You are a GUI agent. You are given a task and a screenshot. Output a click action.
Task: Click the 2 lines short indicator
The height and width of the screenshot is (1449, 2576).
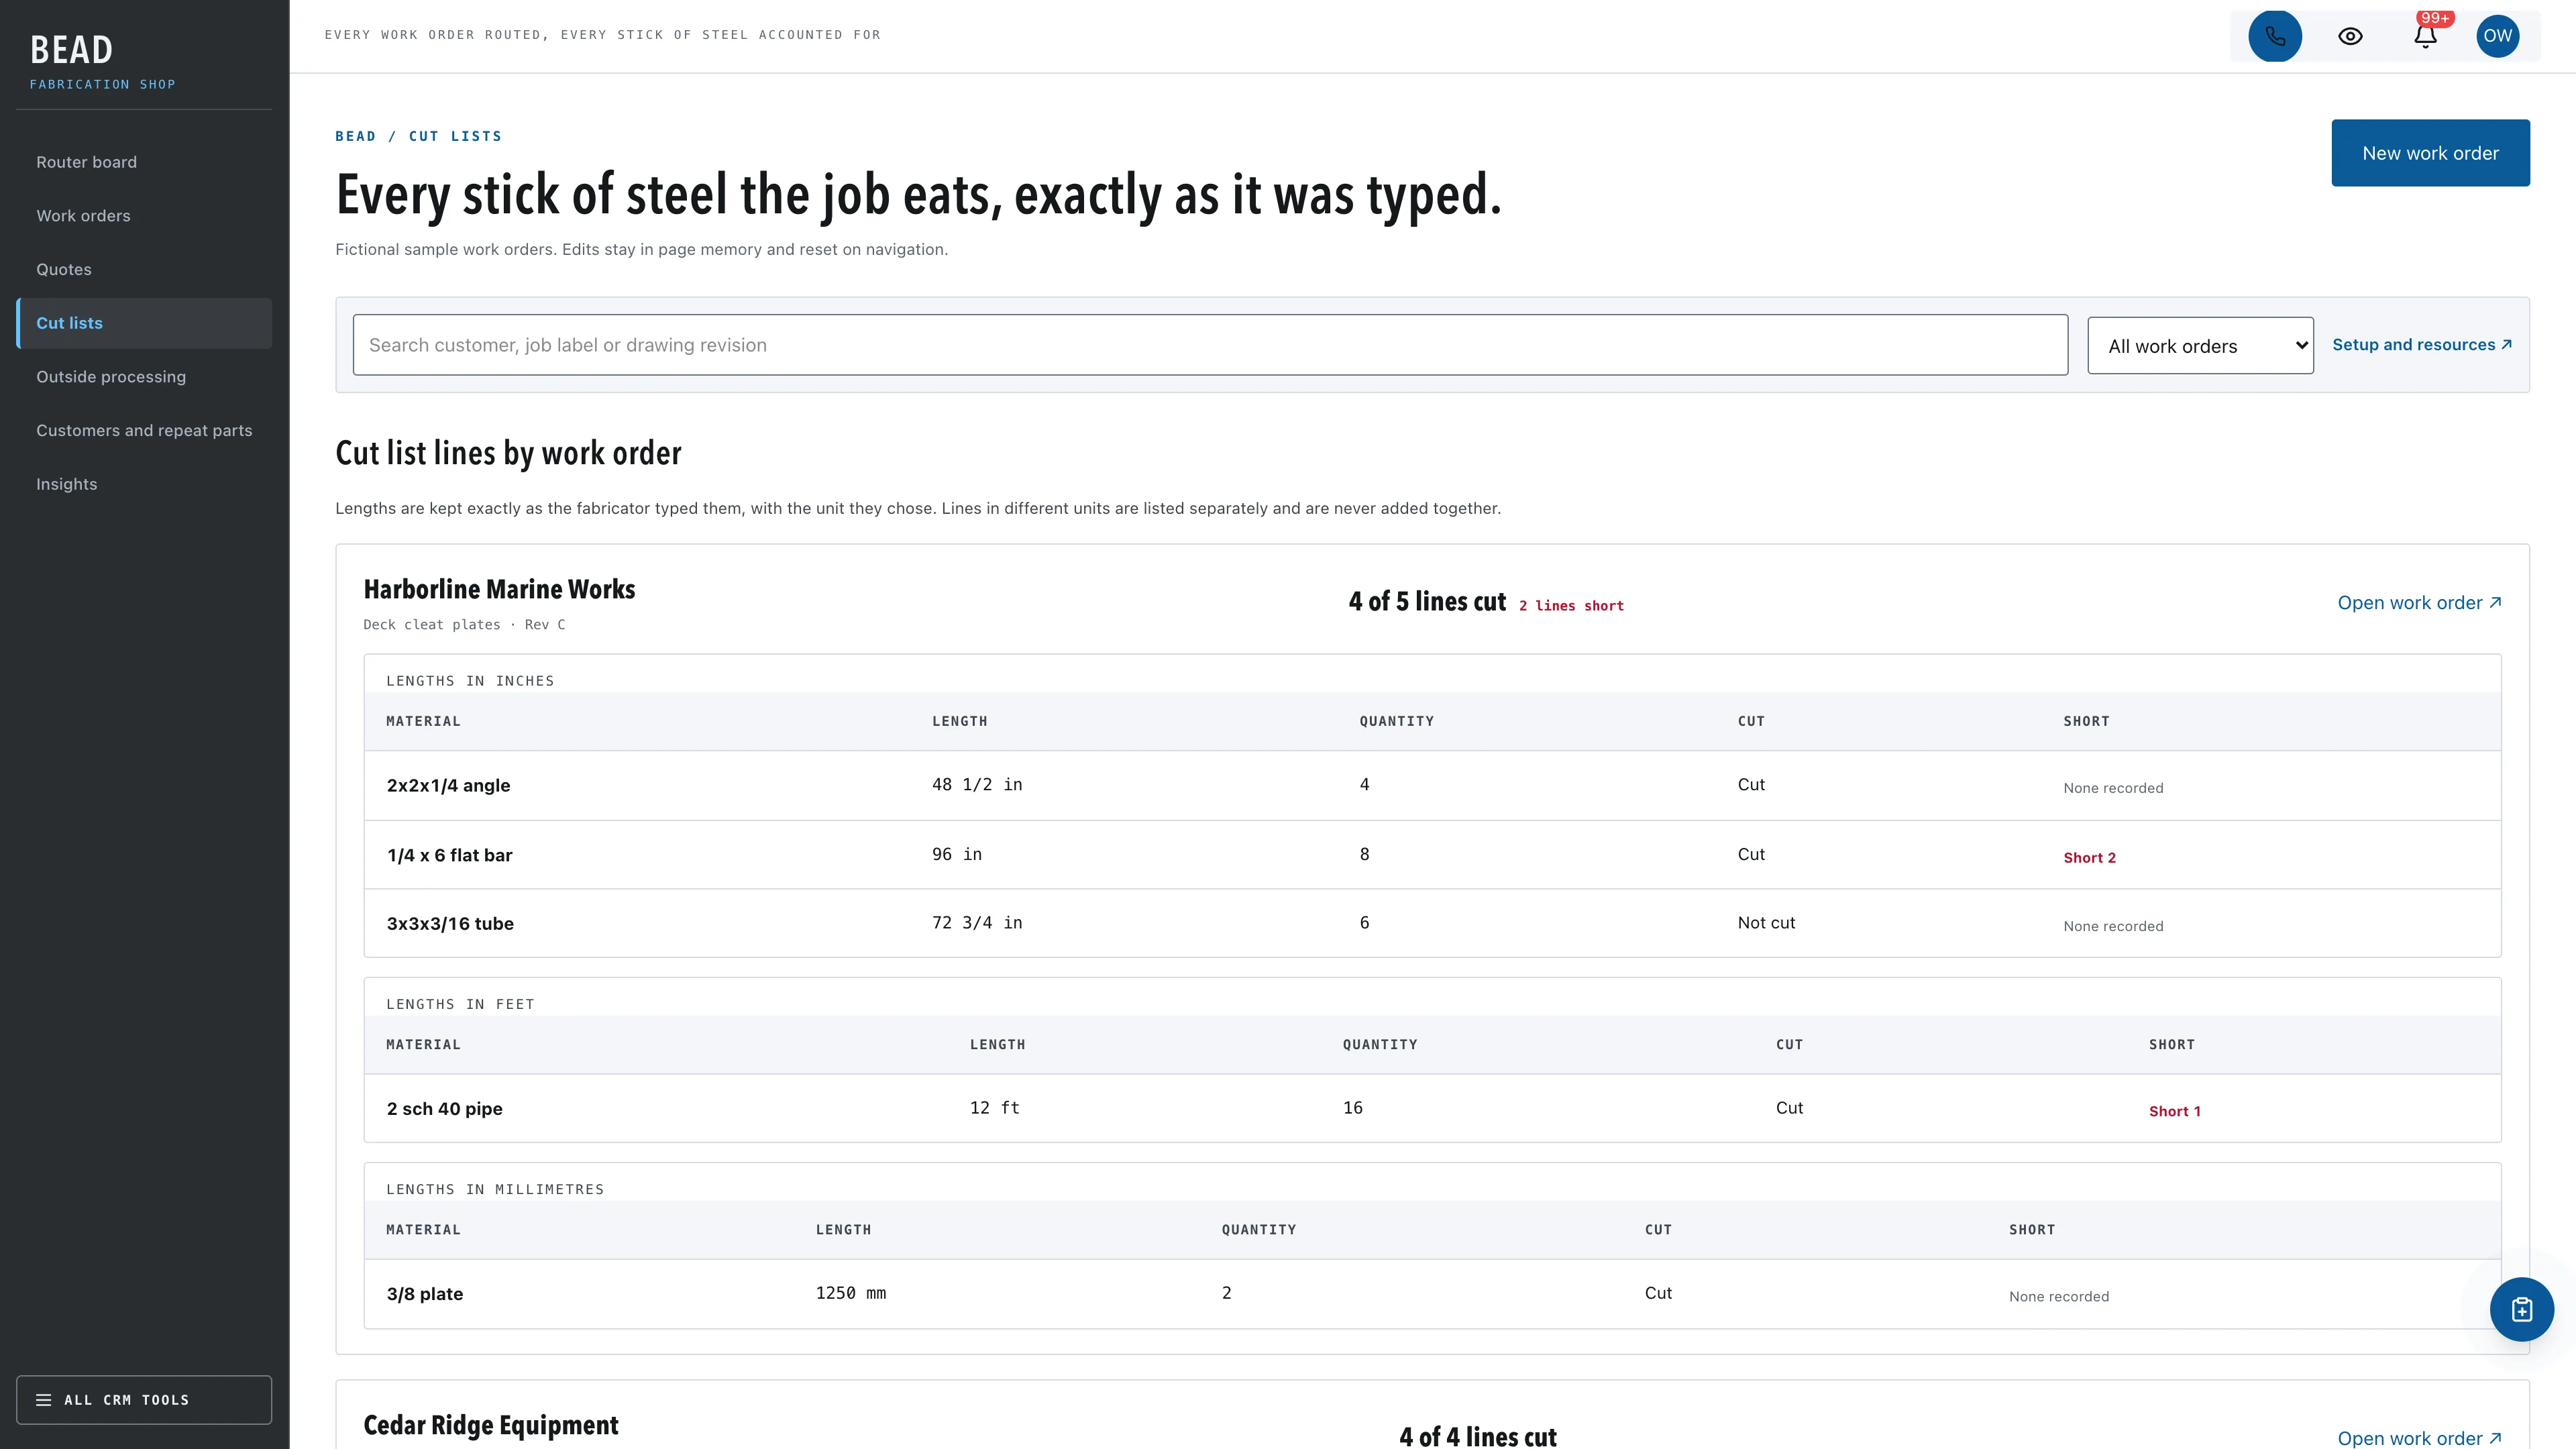tap(1571, 606)
